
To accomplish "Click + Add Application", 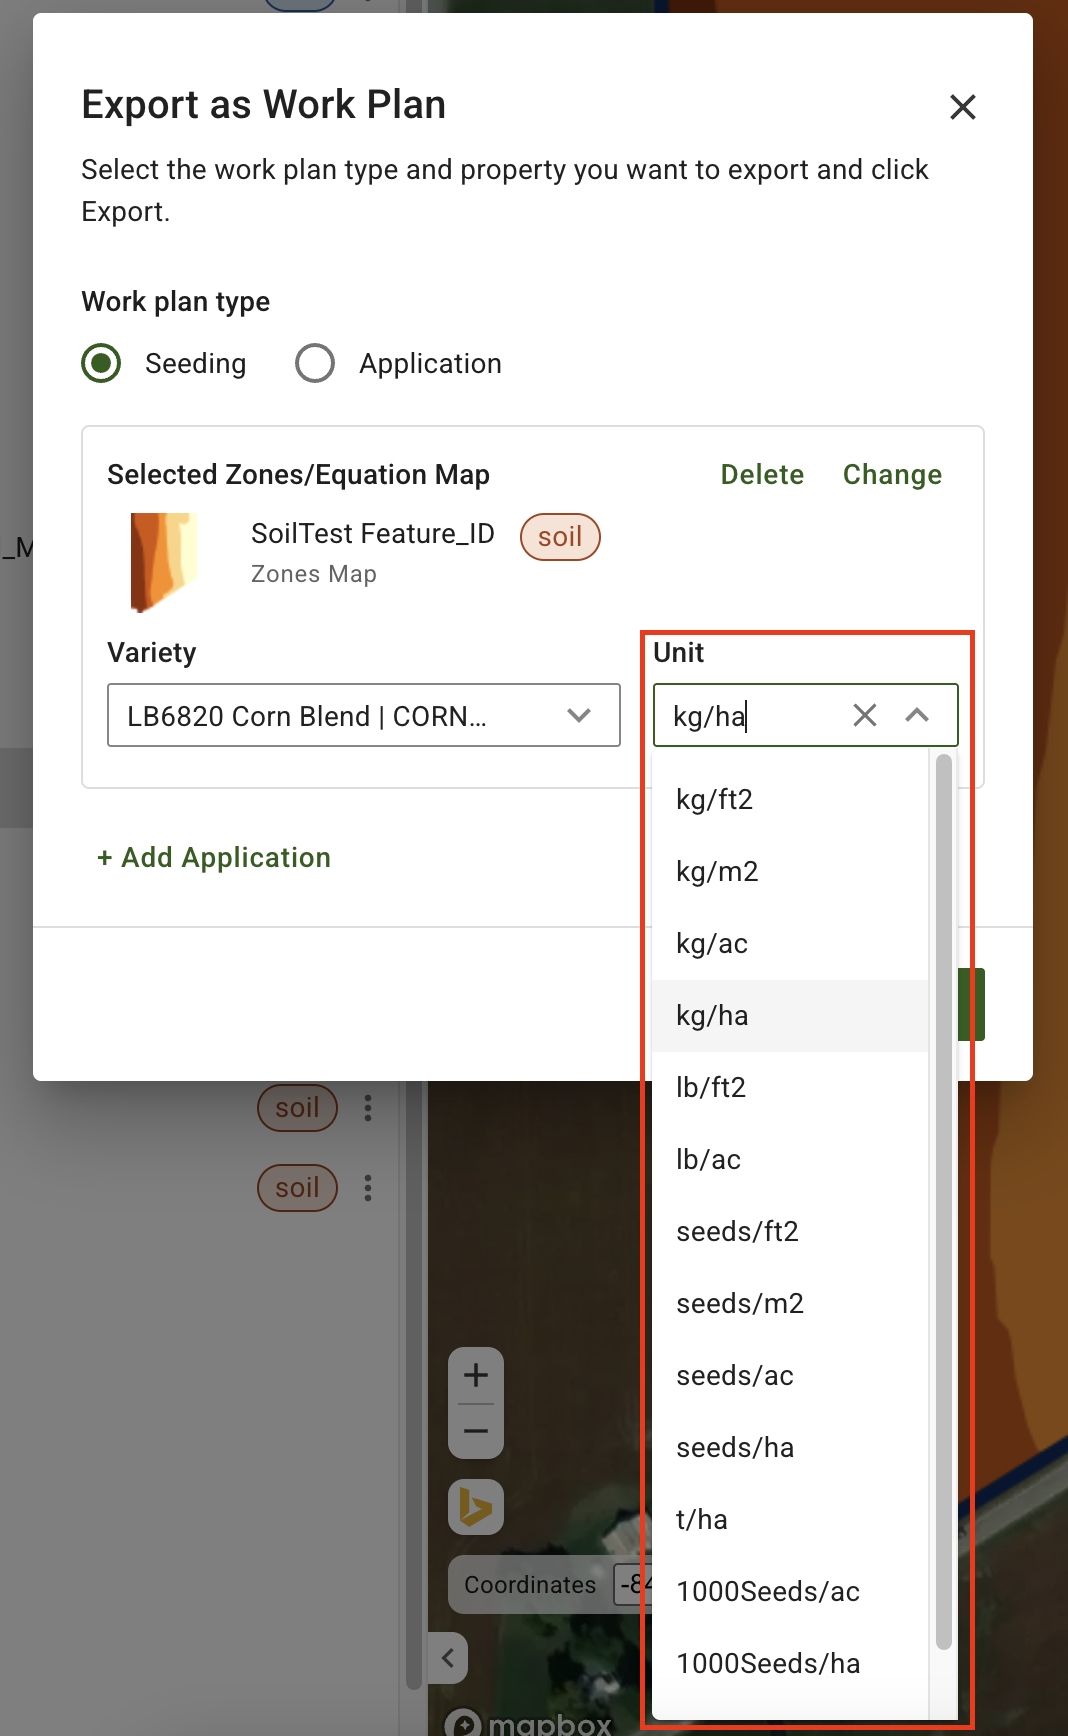I will (x=214, y=858).
